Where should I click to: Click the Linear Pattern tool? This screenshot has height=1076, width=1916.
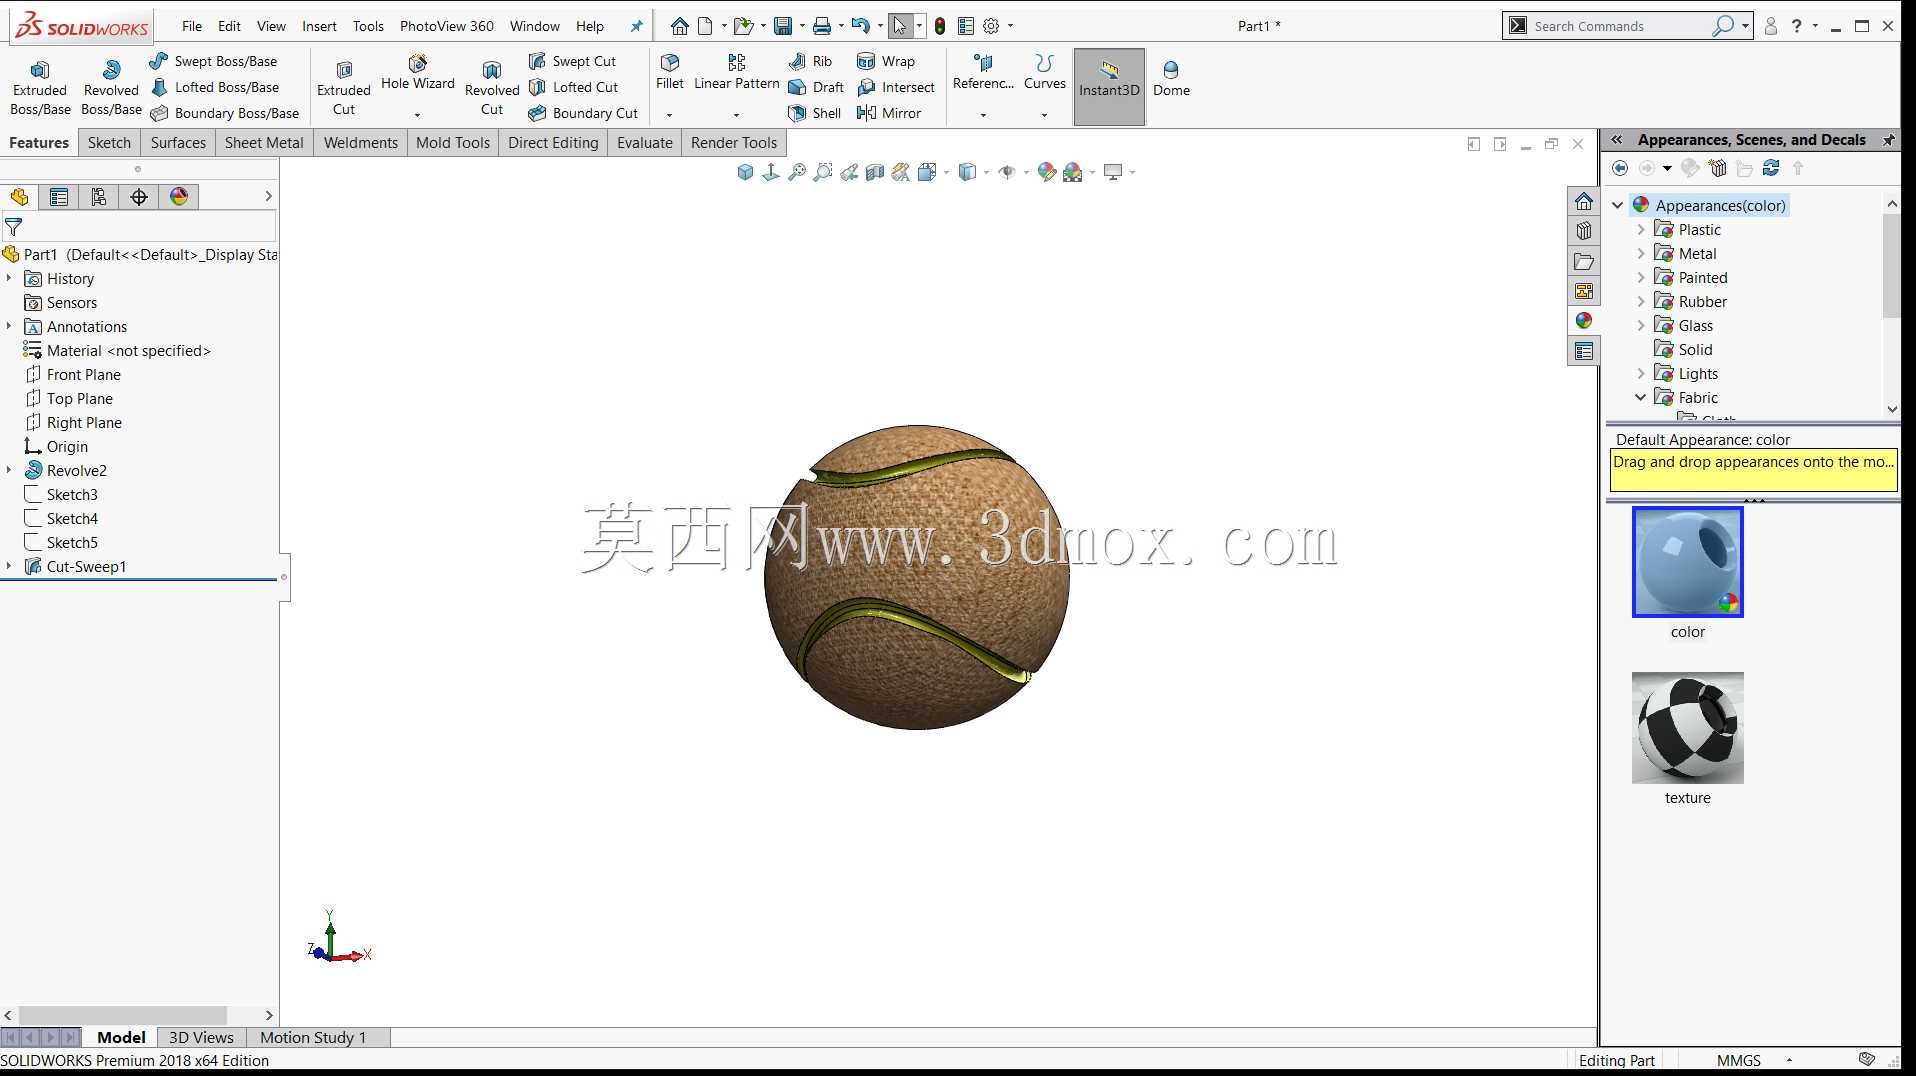737,72
